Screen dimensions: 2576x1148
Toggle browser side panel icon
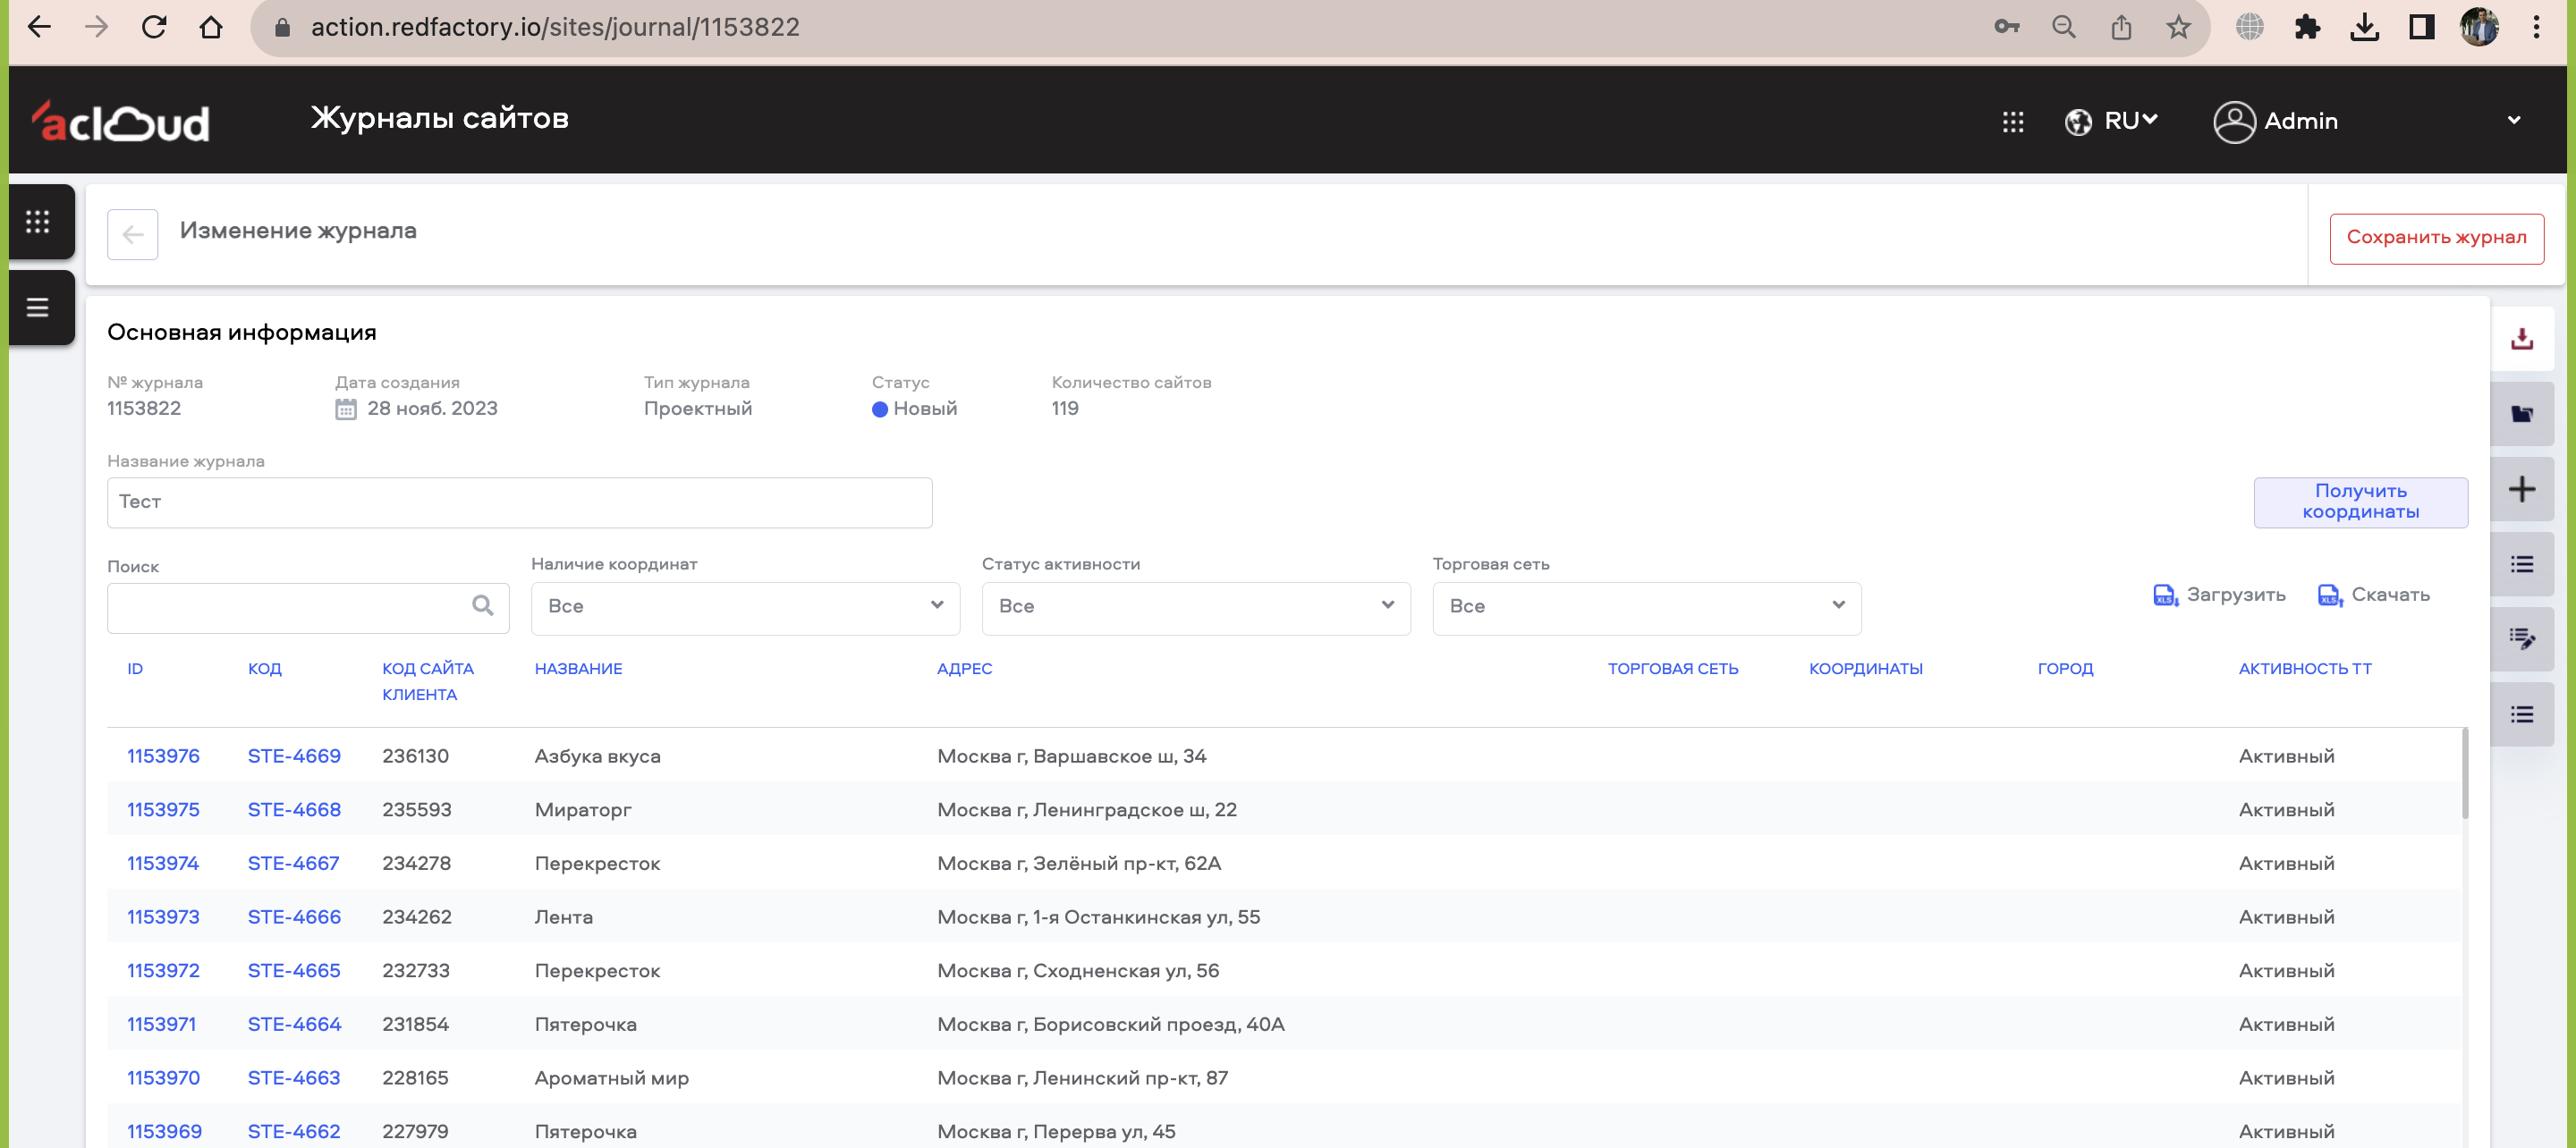coord(2421,27)
